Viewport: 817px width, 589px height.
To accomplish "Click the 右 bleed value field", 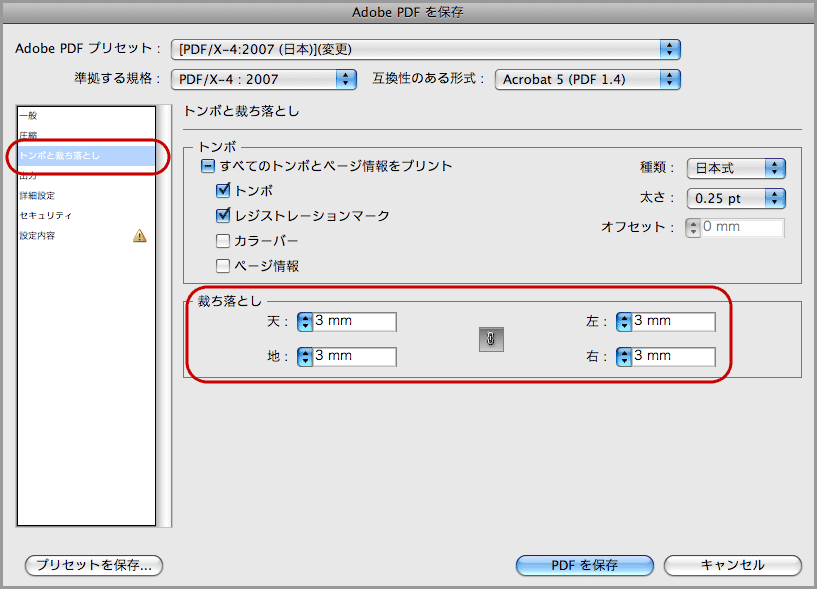I will point(673,357).
